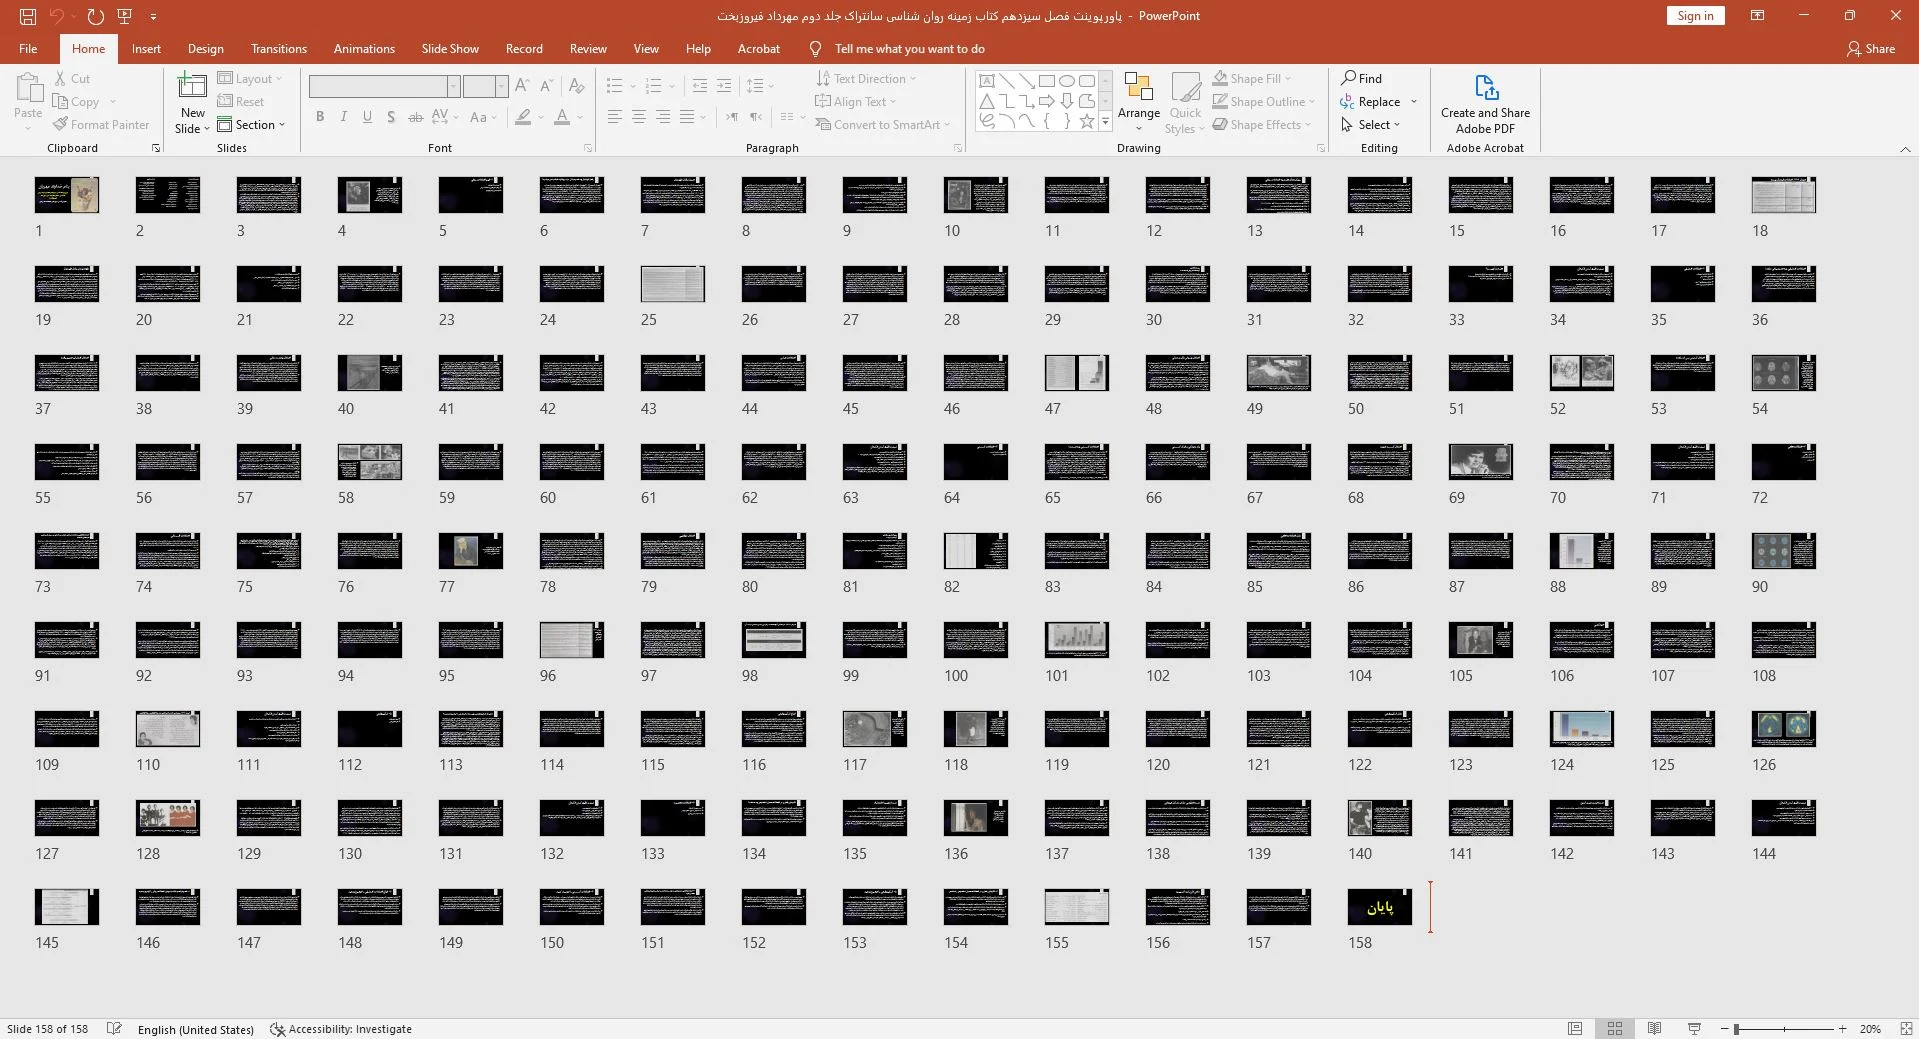Start Slide Show from status bar icon

pyautogui.click(x=1694, y=1028)
